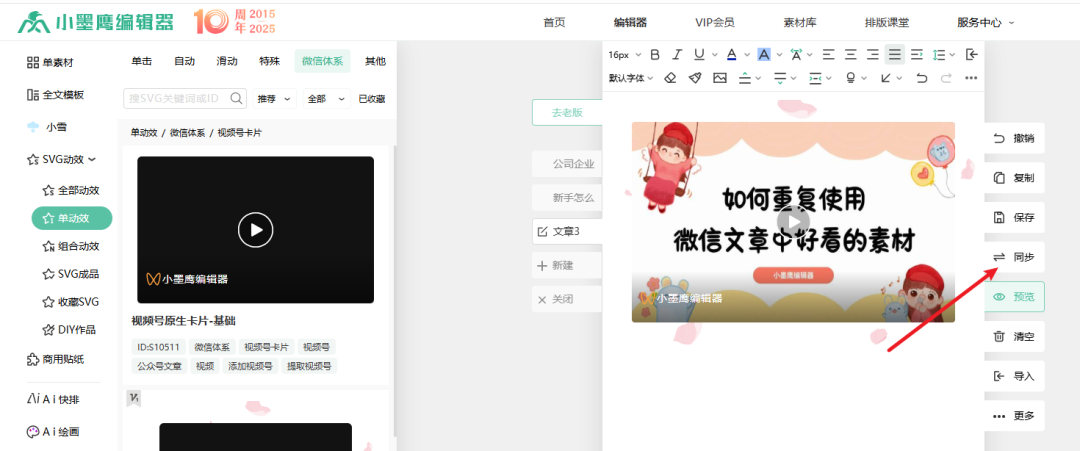
Task: Align text left
Action: pyautogui.click(x=829, y=54)
